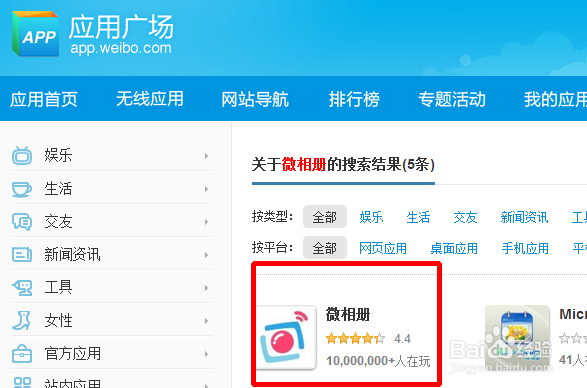Filter by platform 桌面应用
This screenshot has height=388, width=587.
(x=454, y=248)
